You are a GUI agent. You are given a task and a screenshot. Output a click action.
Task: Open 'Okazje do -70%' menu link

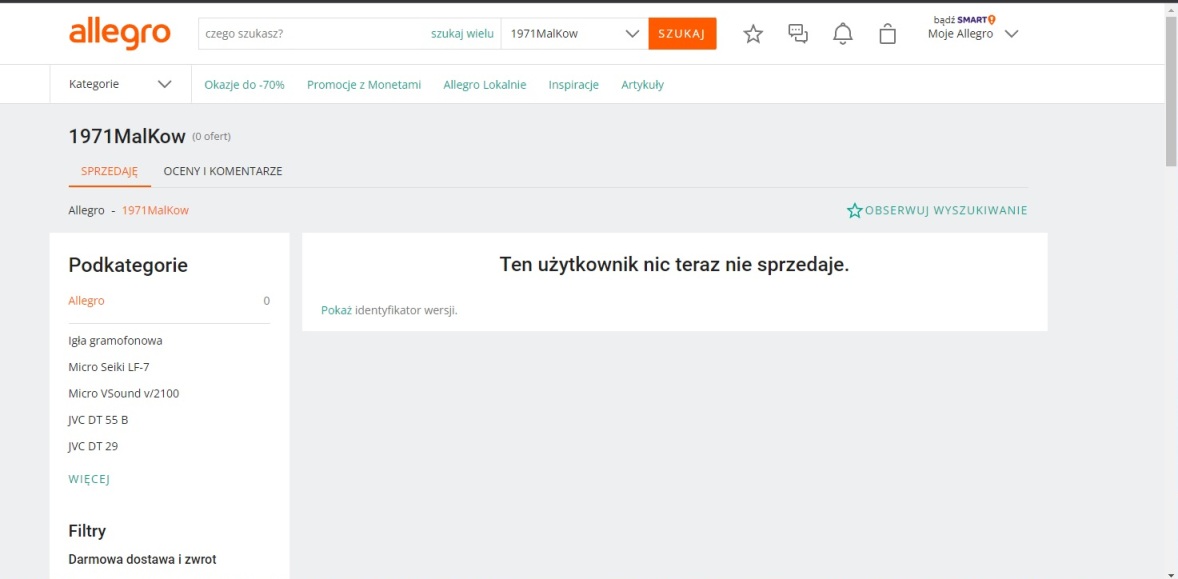(x=244, y=85)
